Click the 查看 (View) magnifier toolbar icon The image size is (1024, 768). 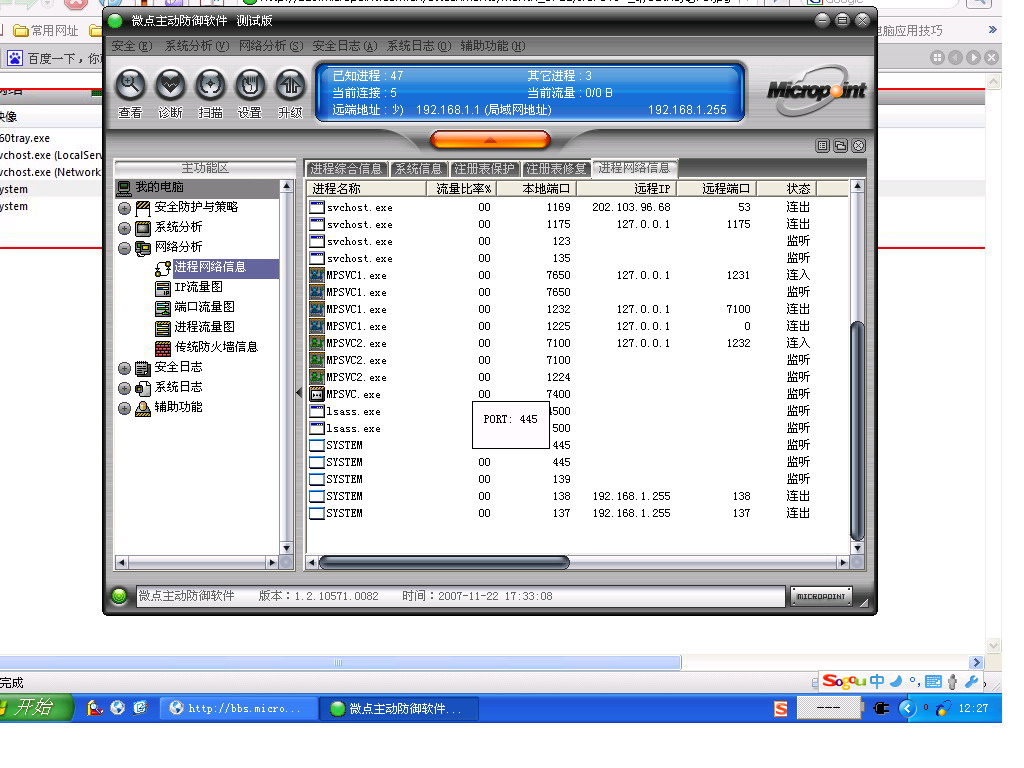coord(131,86)
